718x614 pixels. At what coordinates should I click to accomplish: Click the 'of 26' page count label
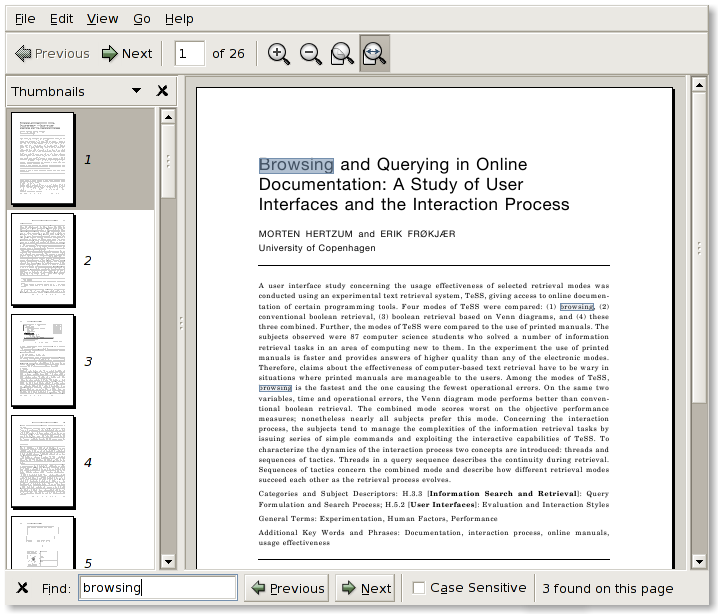(x=228, y=54)
